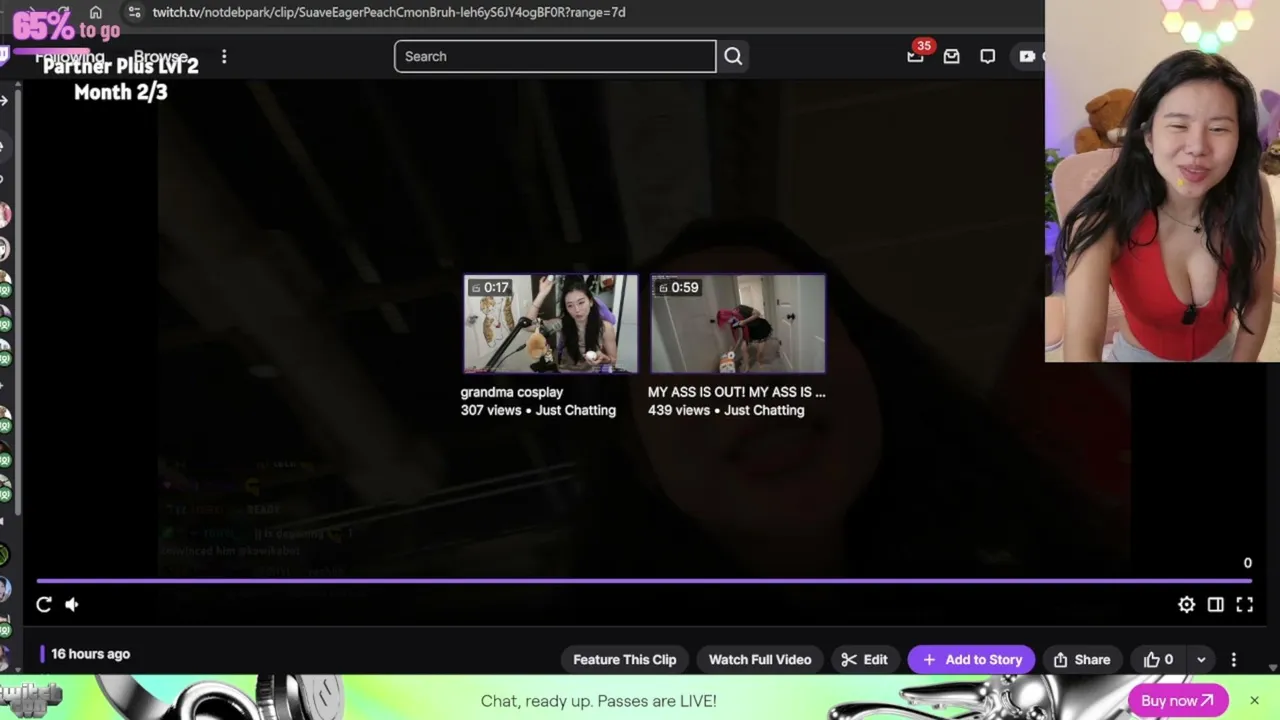Viewport: 1280px width, 720px height.
Task: Open the chat bubble icon in top bar
Action: tap(988, 56)
